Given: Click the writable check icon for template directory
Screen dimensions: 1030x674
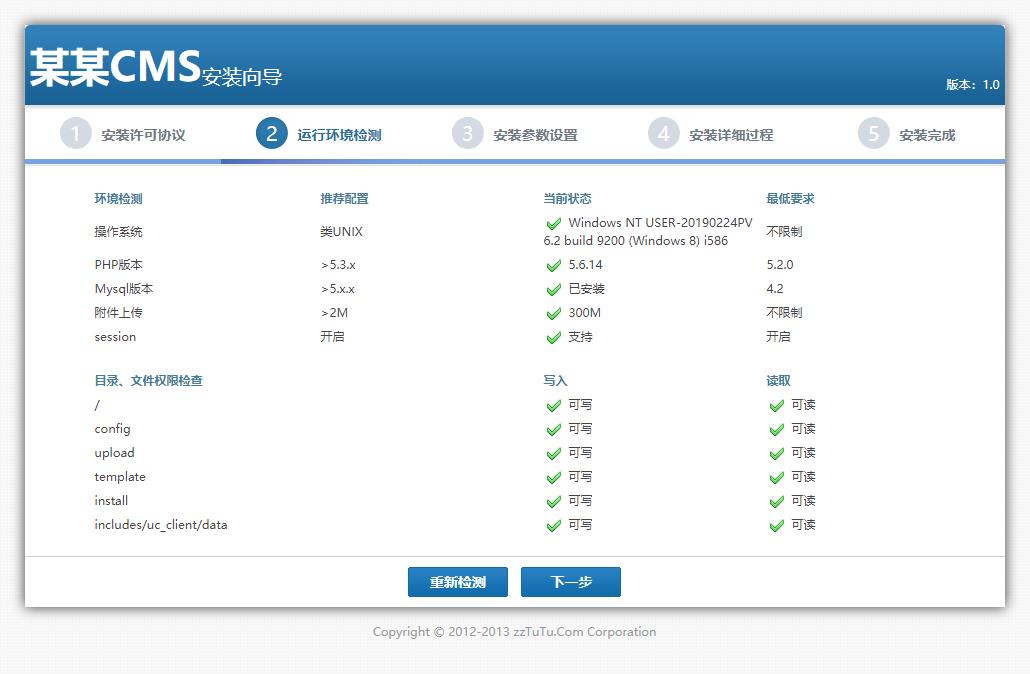Looking at the screenshot, I should pyautogui.click(x=553, y=478).
